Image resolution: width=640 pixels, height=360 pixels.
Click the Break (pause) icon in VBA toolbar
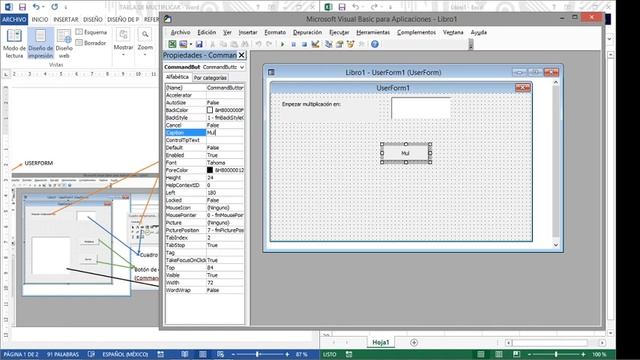tap(293, 44)
